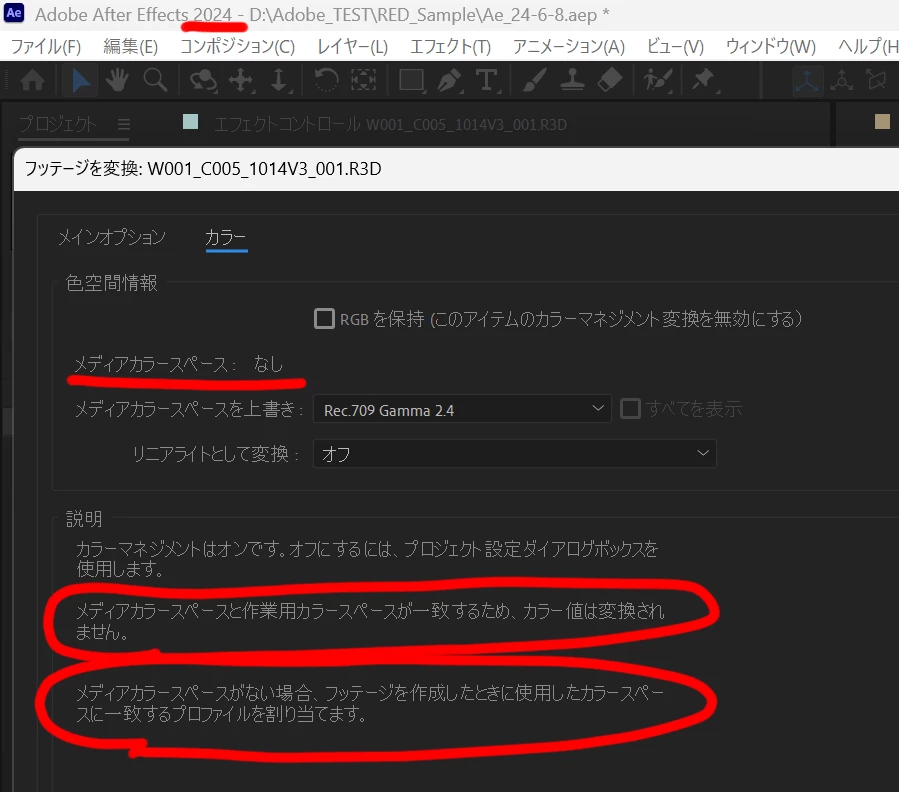Open the ファイル(F) menu
The image size is (899, 792).
(46, 46)
